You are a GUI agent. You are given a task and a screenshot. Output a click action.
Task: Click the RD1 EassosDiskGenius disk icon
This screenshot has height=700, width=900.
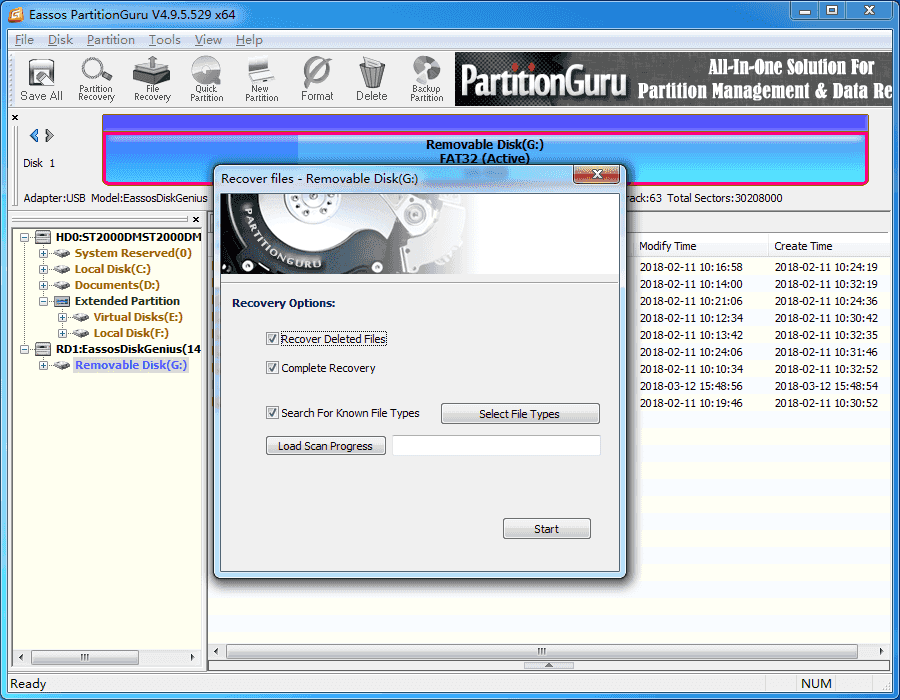tap(43, 349)
